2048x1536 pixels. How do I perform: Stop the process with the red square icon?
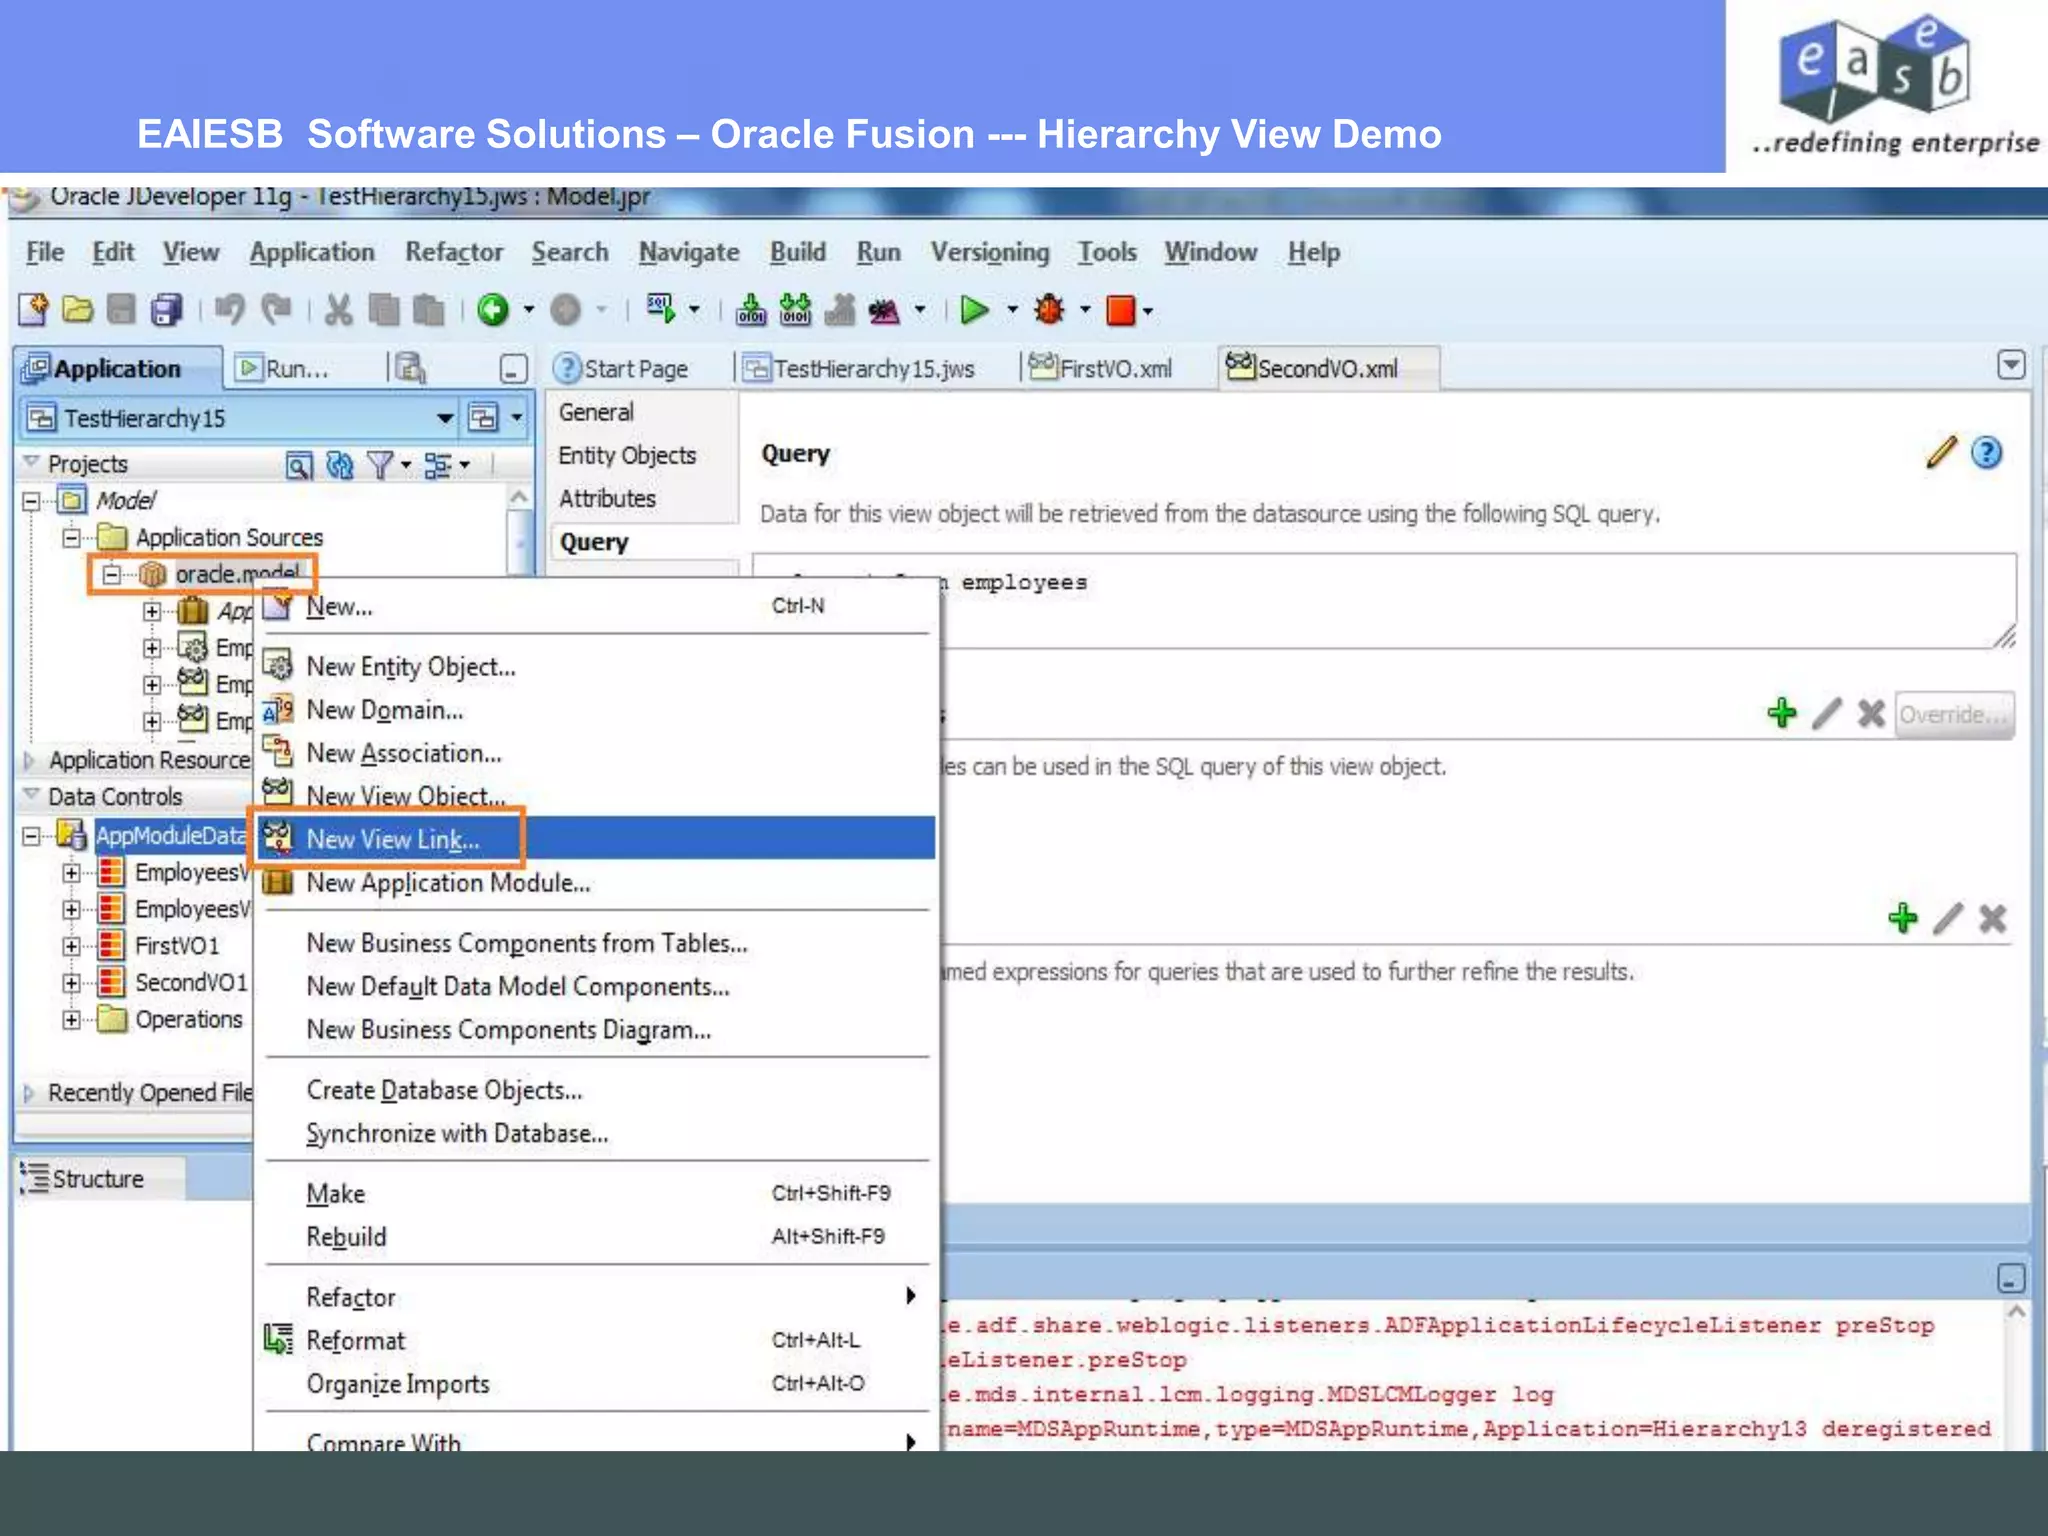coord(1121,311)
